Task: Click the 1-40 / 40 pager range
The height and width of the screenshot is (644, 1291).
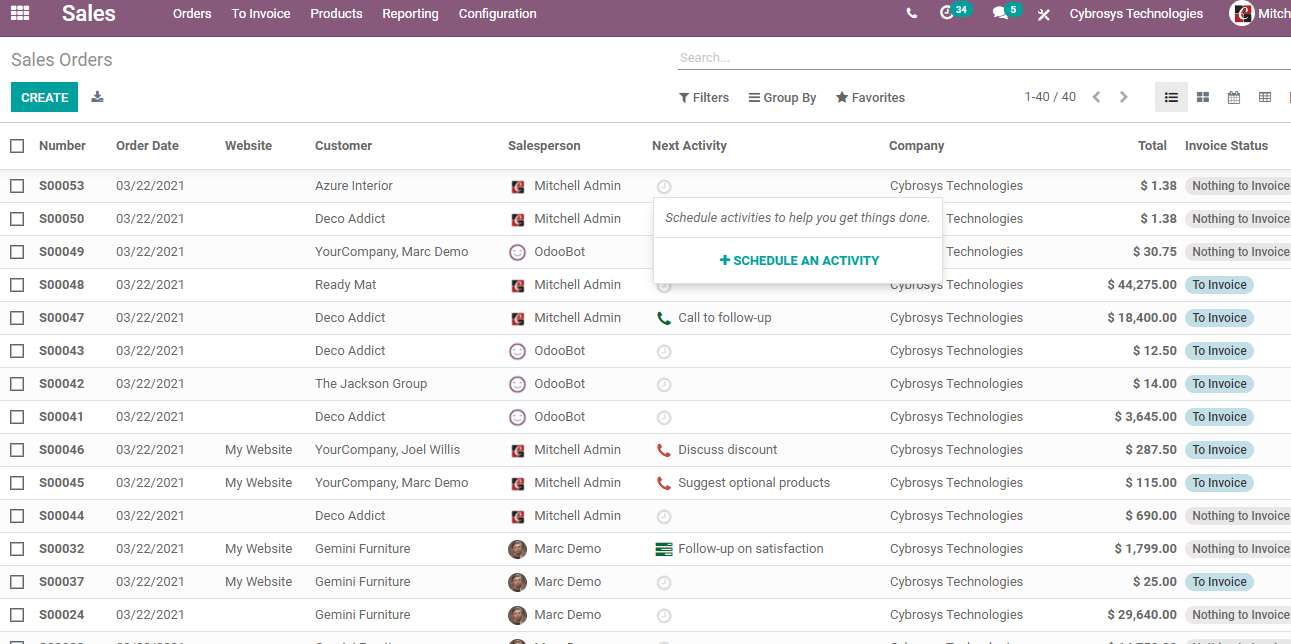Action: pyautogui.click(x=1050, y=97)
